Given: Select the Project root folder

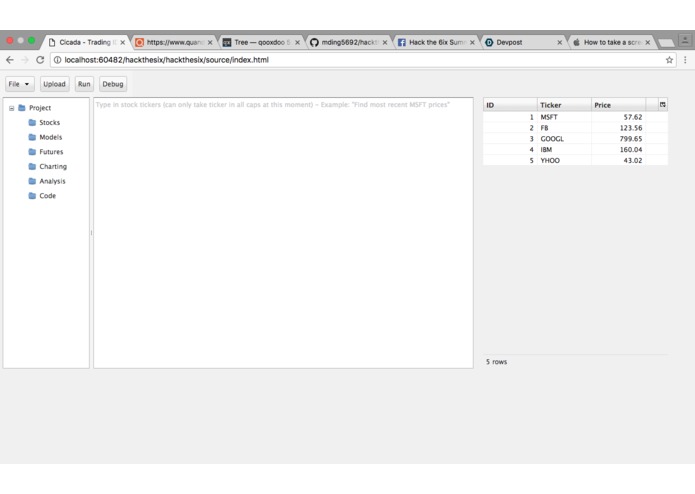Looking at the screenshot, I should (x=40, y=108).
